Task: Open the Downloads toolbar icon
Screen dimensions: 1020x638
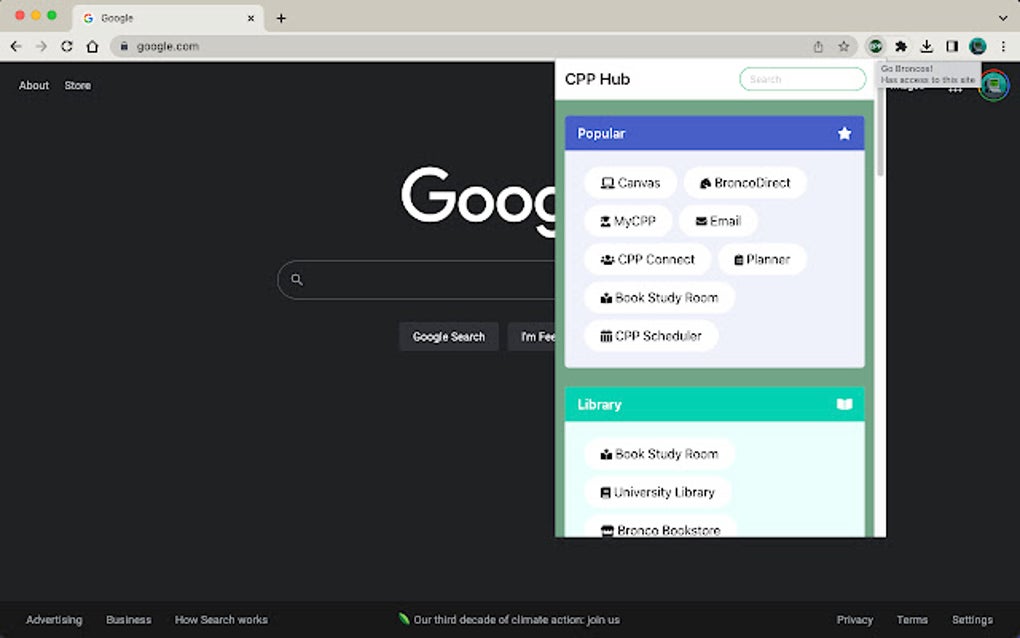Action: tap(926, 46)
